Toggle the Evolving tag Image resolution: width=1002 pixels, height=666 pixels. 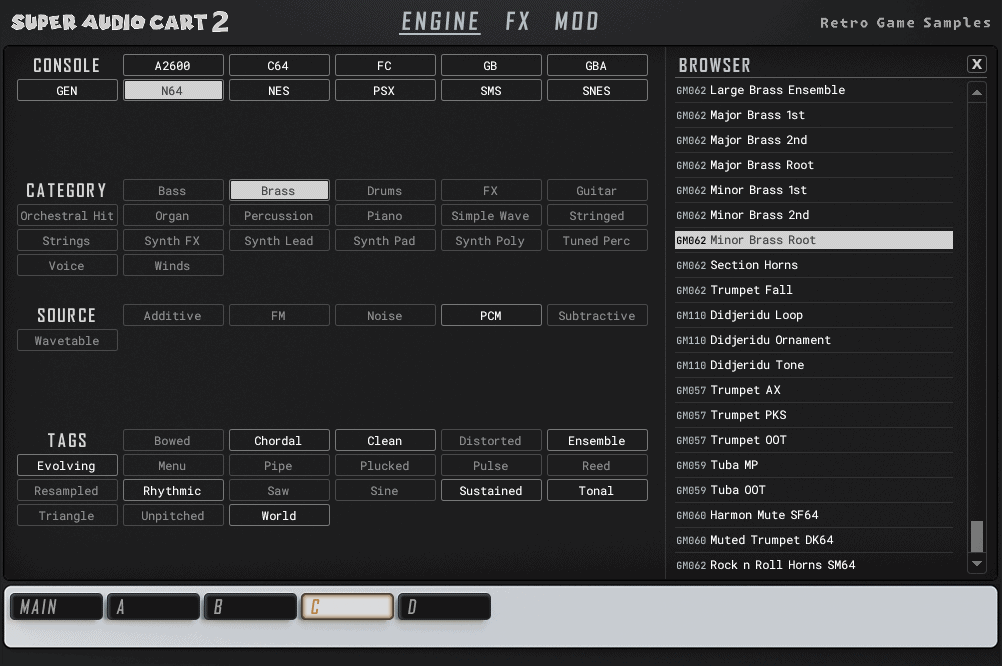pyautogui.click(x=67, y=465)
